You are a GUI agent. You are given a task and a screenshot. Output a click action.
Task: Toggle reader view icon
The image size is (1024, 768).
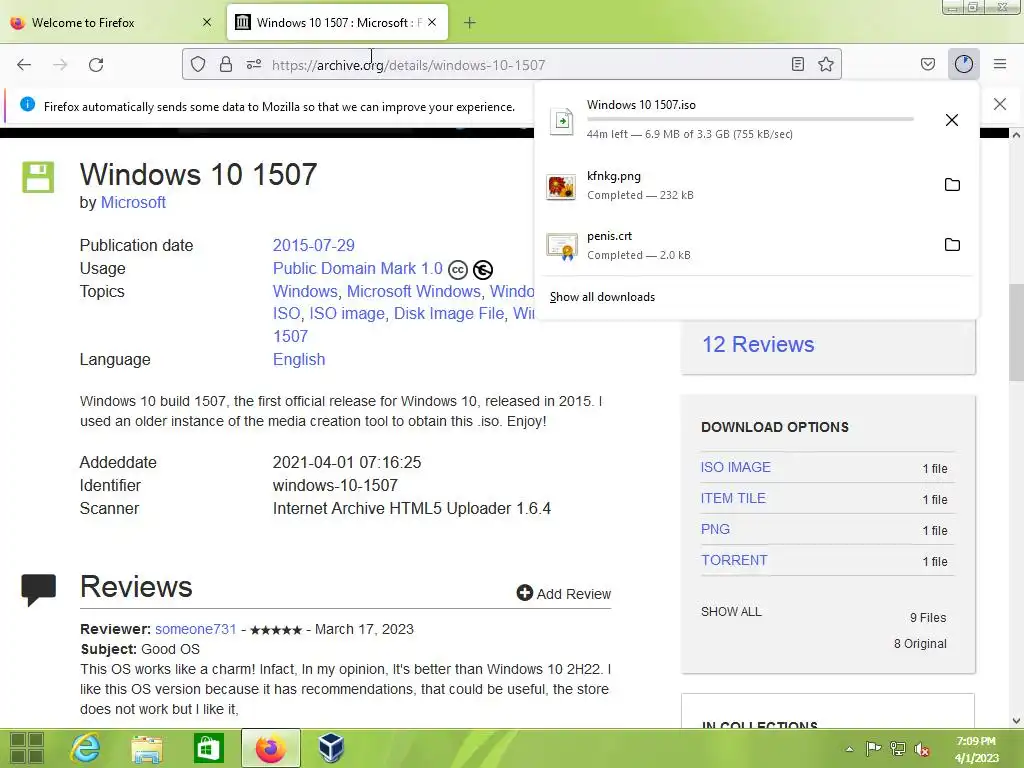tap(797, 64)
